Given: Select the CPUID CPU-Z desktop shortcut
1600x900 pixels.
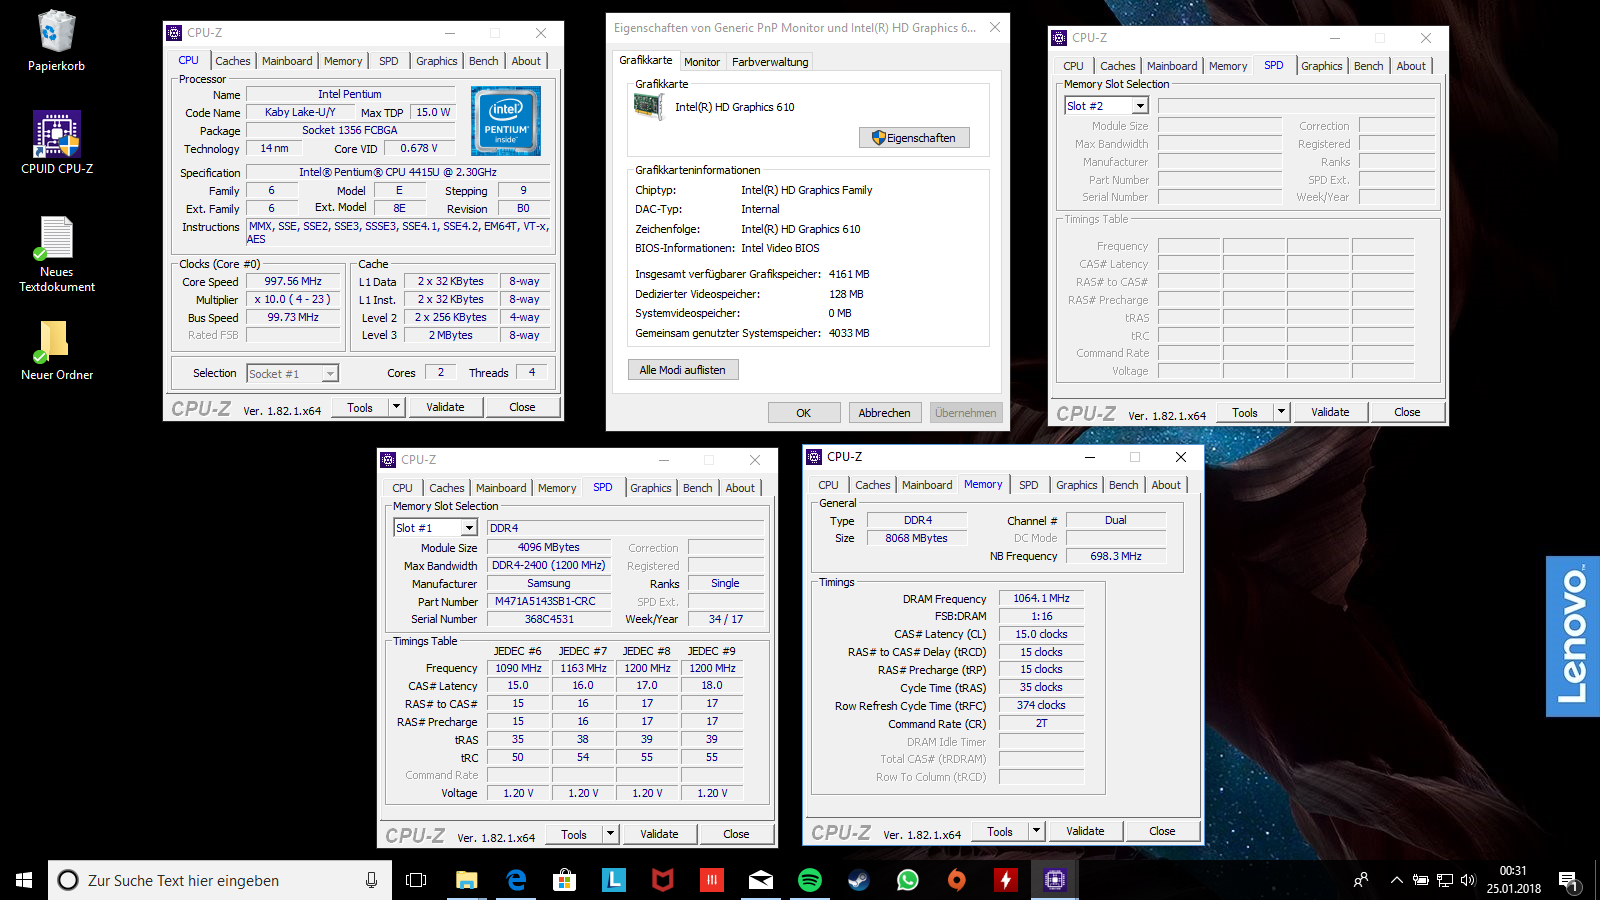Looking at the screenshot, I should coord(57,143).
